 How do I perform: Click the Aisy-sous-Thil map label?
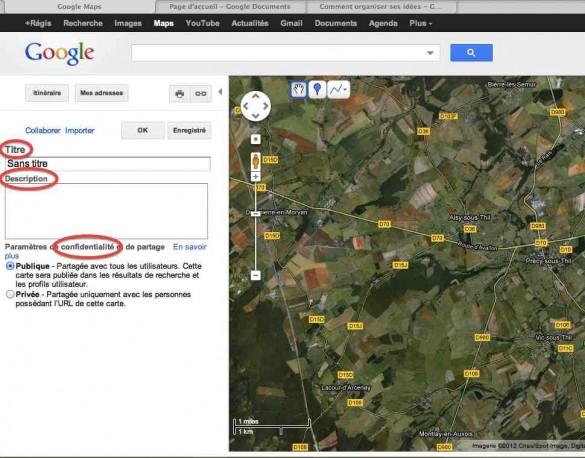click(x=469, y=217)
